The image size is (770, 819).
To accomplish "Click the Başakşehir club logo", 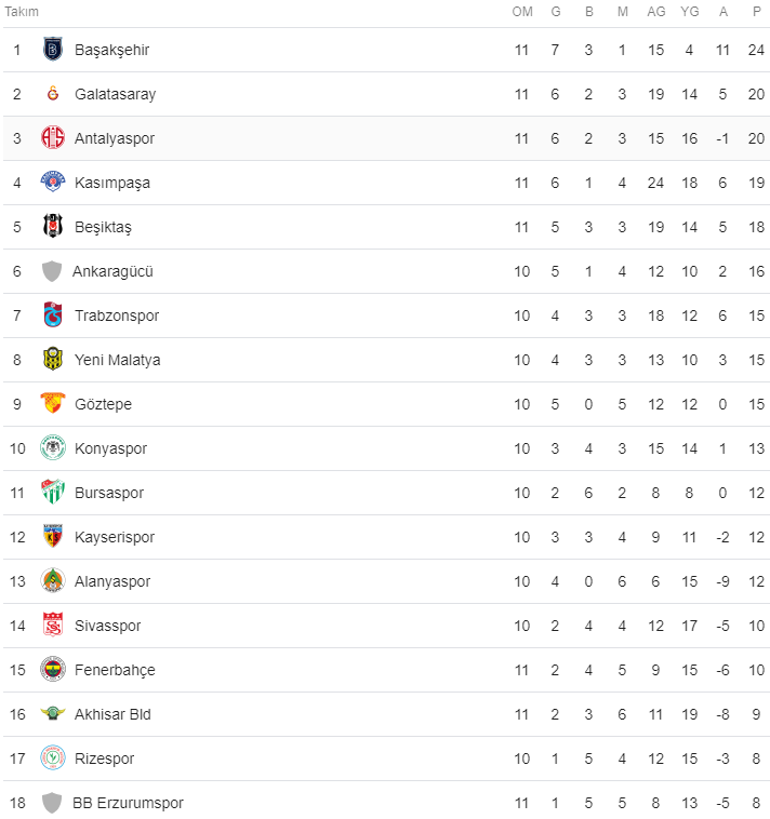I will coord(52,49).
